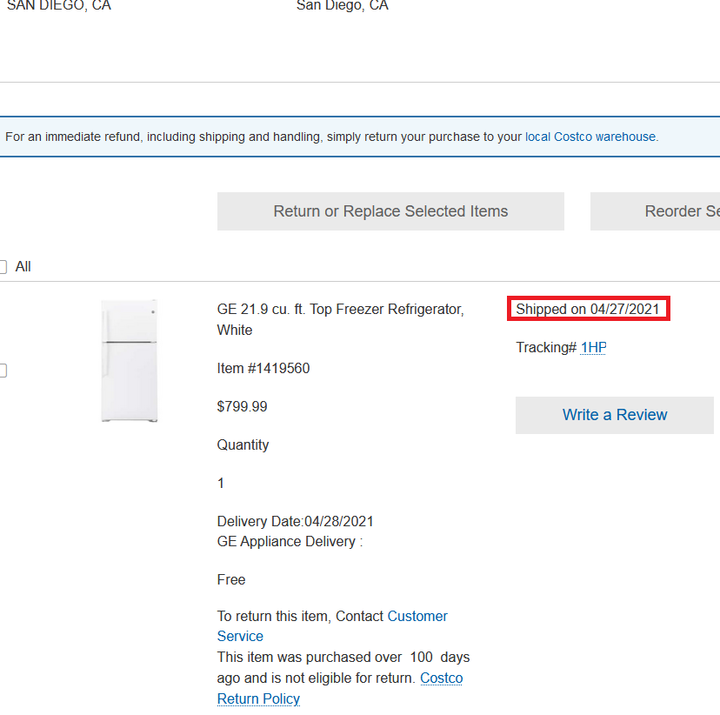This screenshot has height=715, width=720.
Task: Click the GE Top Freezer Refrigerator title
Action: (x=340, y=320)
